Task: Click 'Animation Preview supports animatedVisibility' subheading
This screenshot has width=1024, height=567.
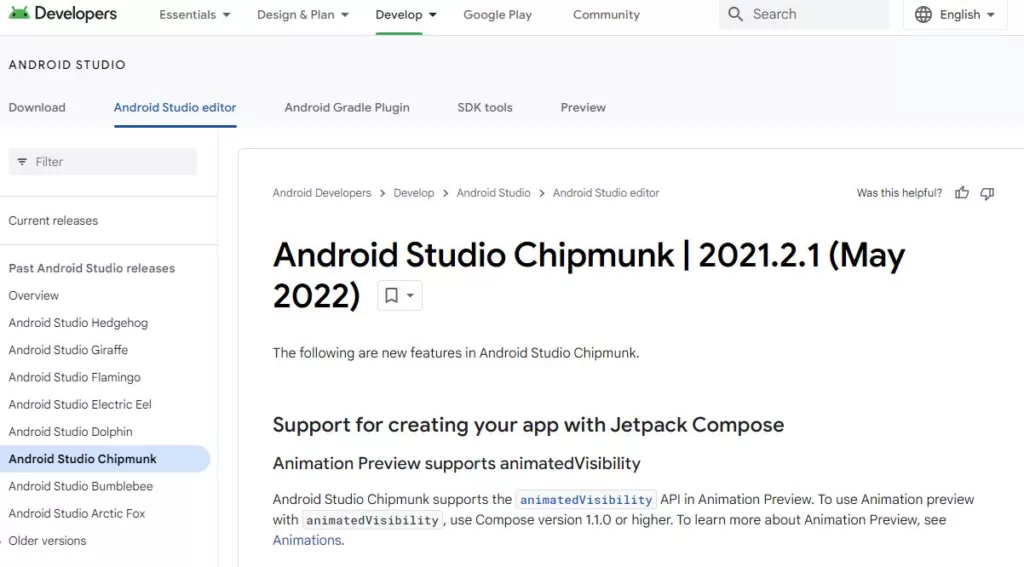Action: pyautogui.click(x=456, y=464)
